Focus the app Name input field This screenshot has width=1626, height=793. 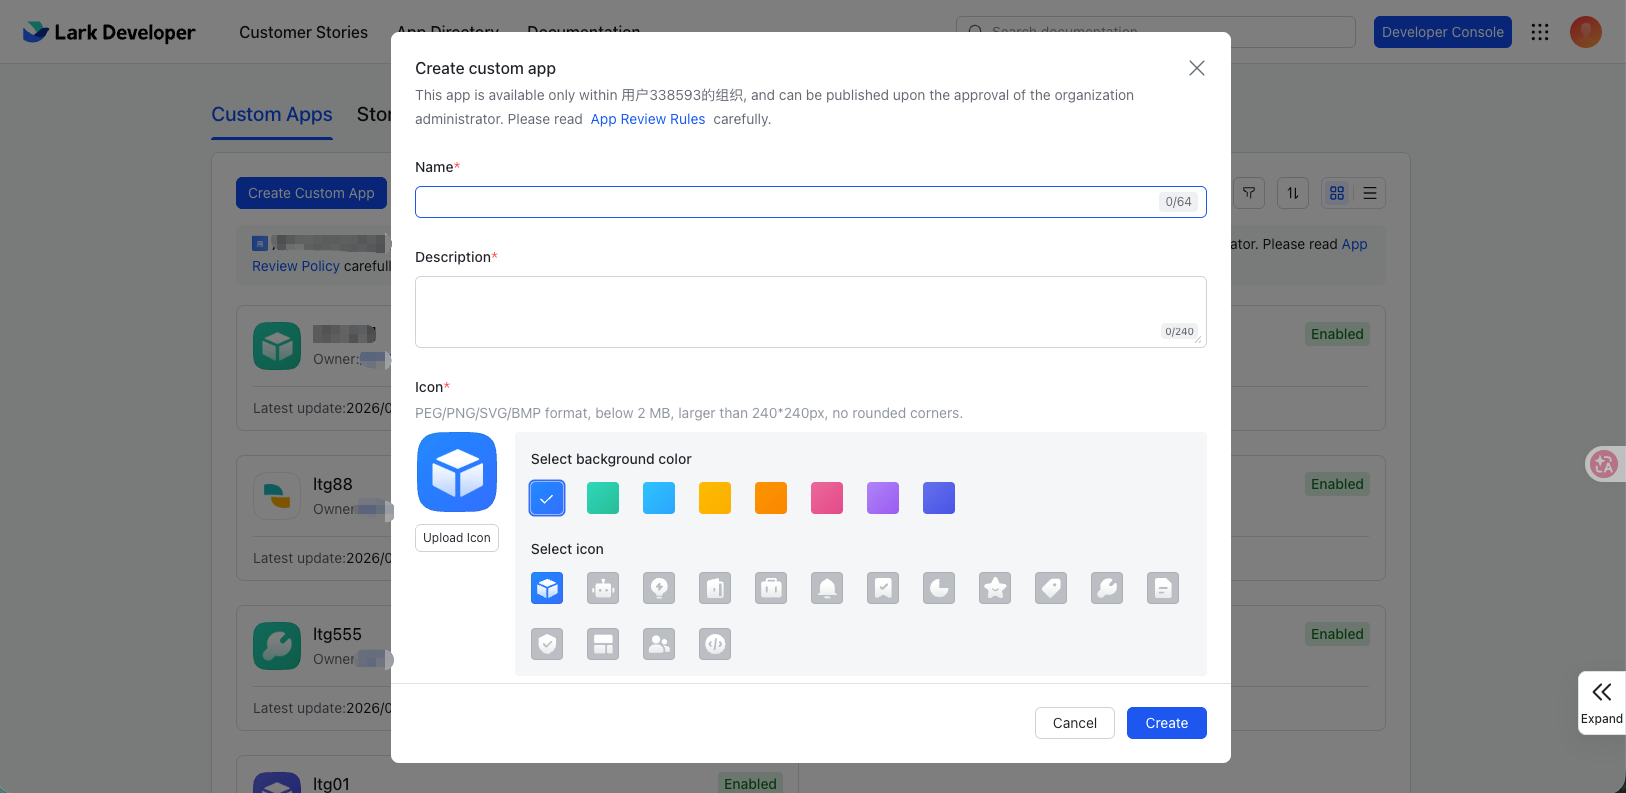click(x=786, y=202)
